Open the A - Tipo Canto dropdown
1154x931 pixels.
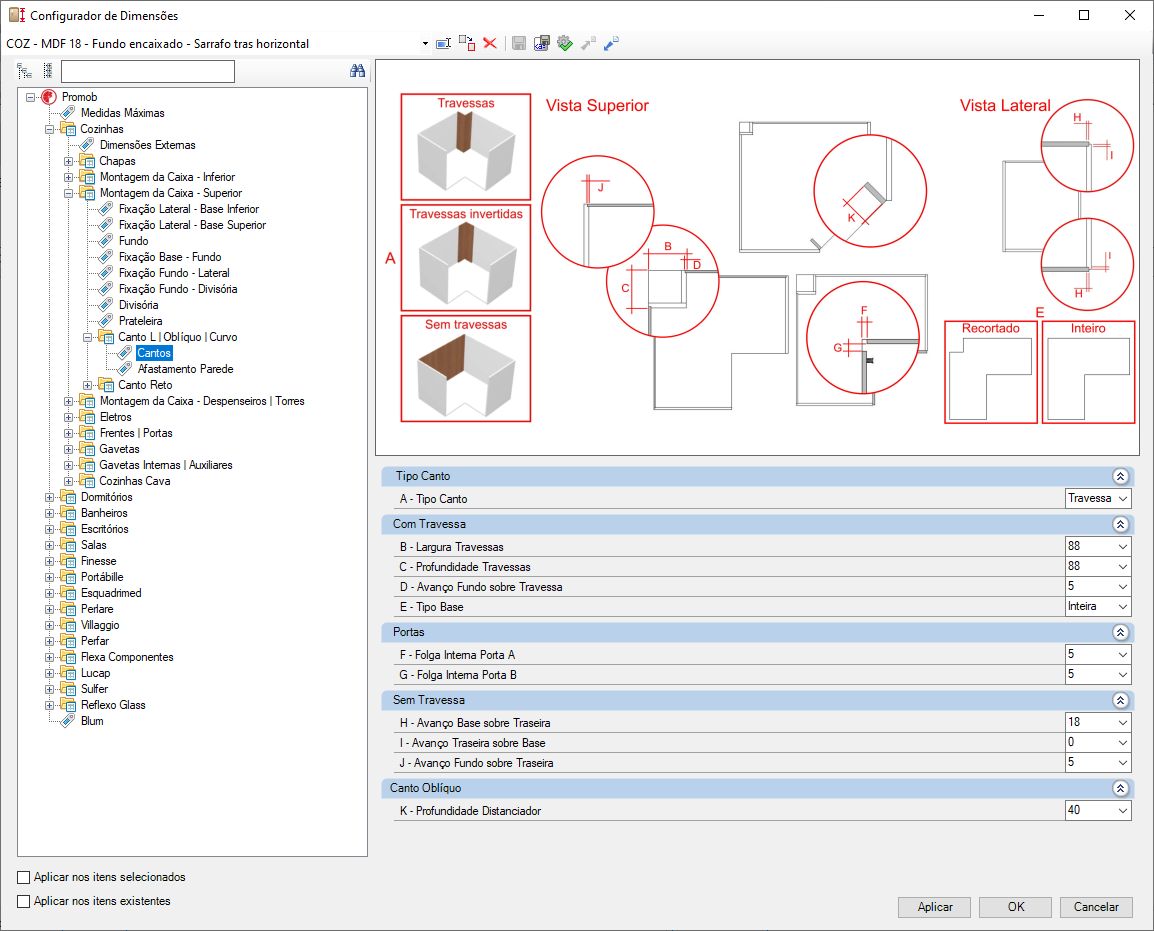1122,498
